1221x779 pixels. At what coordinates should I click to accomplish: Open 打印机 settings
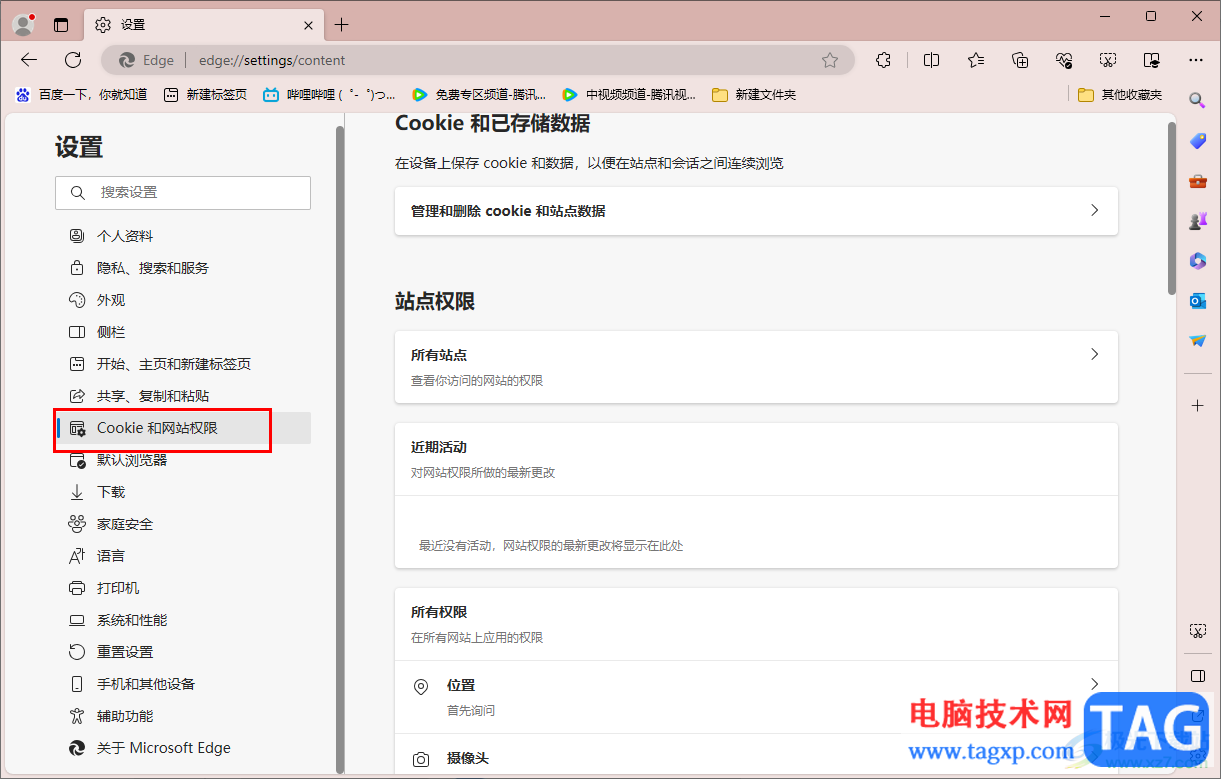(x=183, y=588)
